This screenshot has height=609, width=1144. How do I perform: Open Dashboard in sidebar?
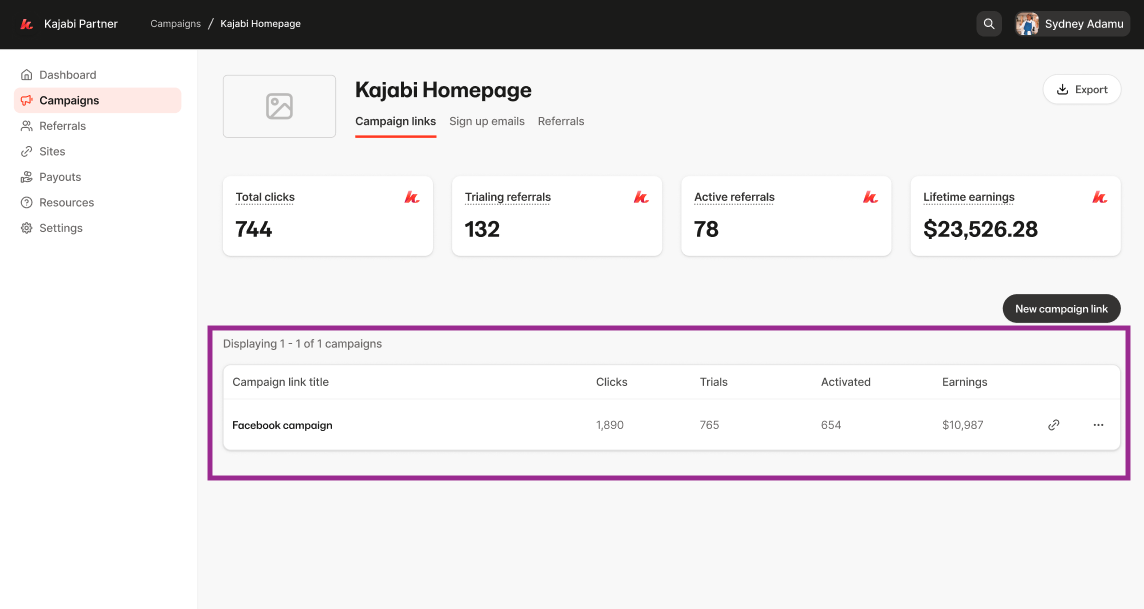coord(98,74)
